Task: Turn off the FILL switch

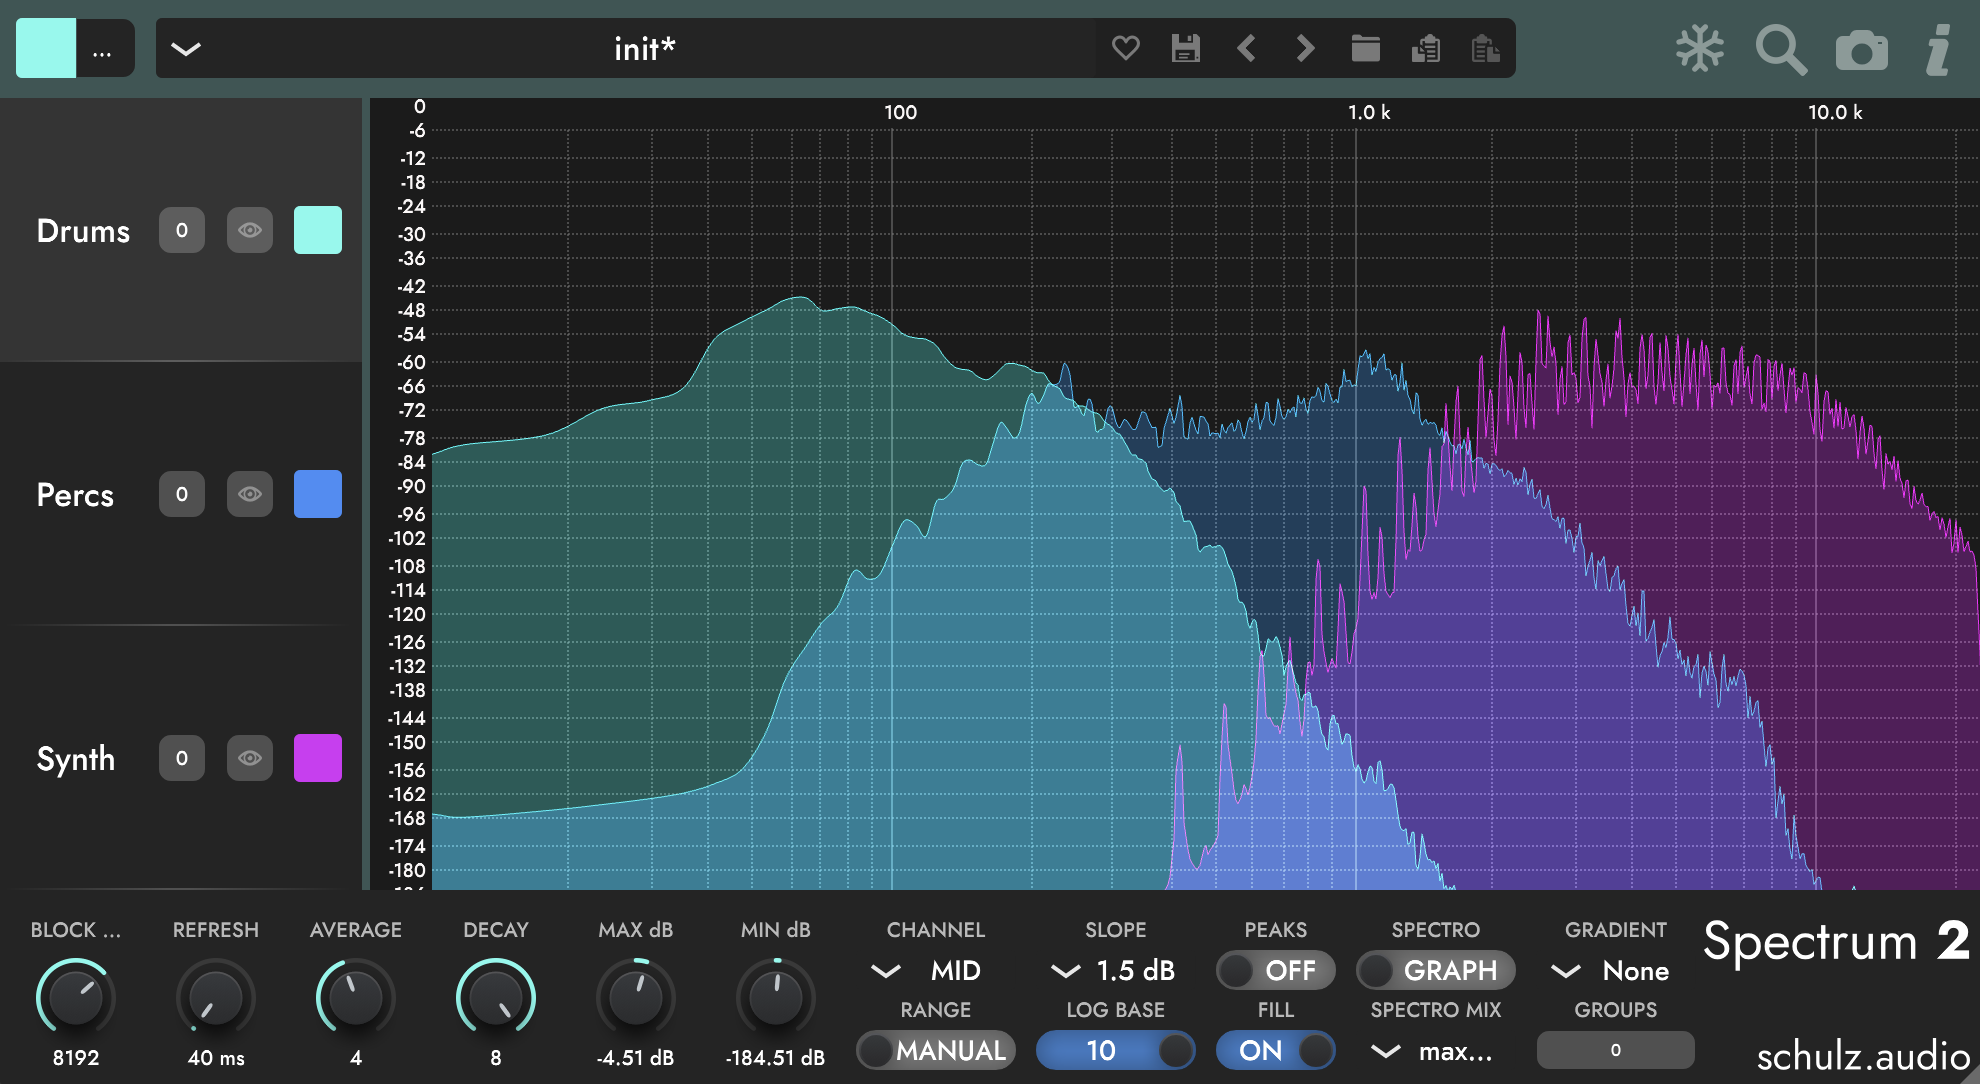Action: 1275,1050
